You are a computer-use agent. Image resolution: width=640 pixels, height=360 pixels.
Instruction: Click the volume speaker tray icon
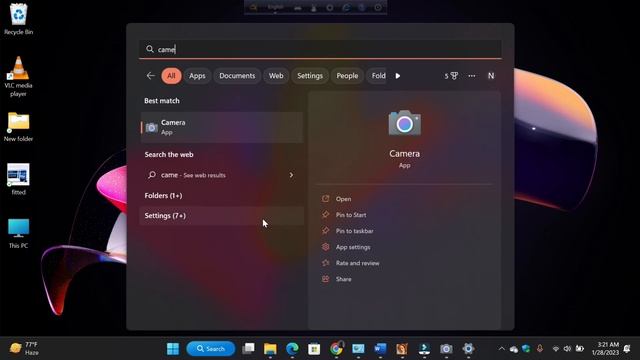pos(567,349)
